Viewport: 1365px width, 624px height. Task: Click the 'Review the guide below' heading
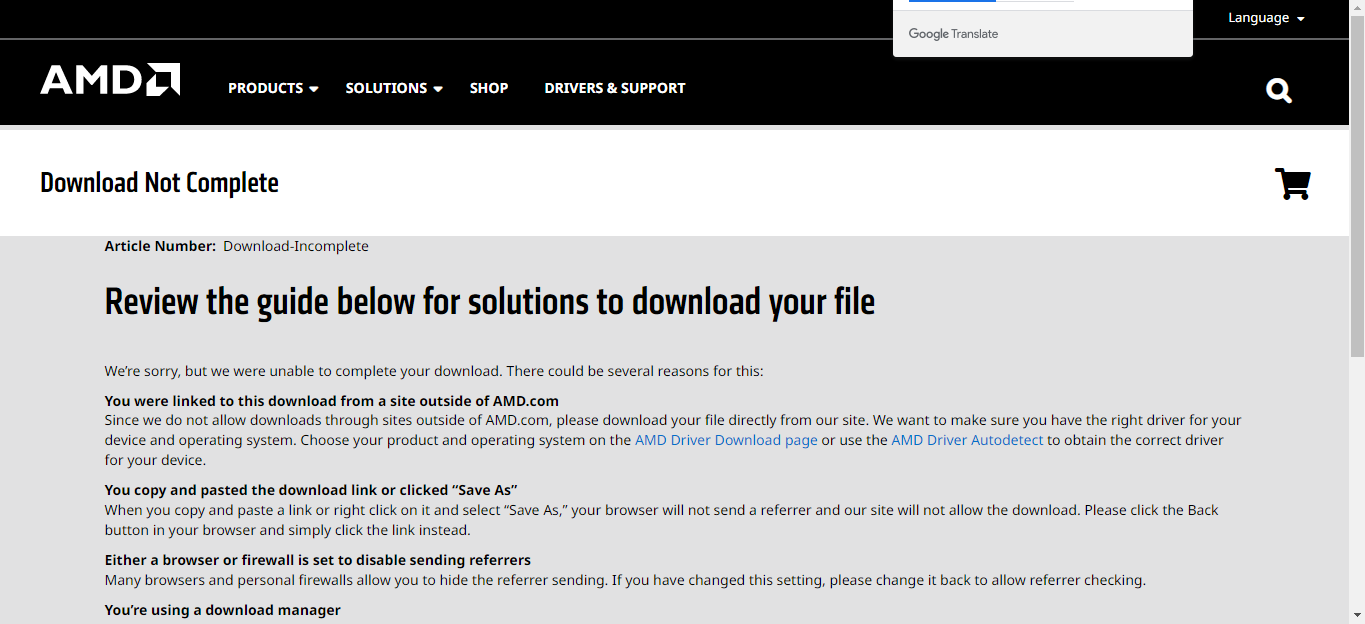click(x=490, y=301)
